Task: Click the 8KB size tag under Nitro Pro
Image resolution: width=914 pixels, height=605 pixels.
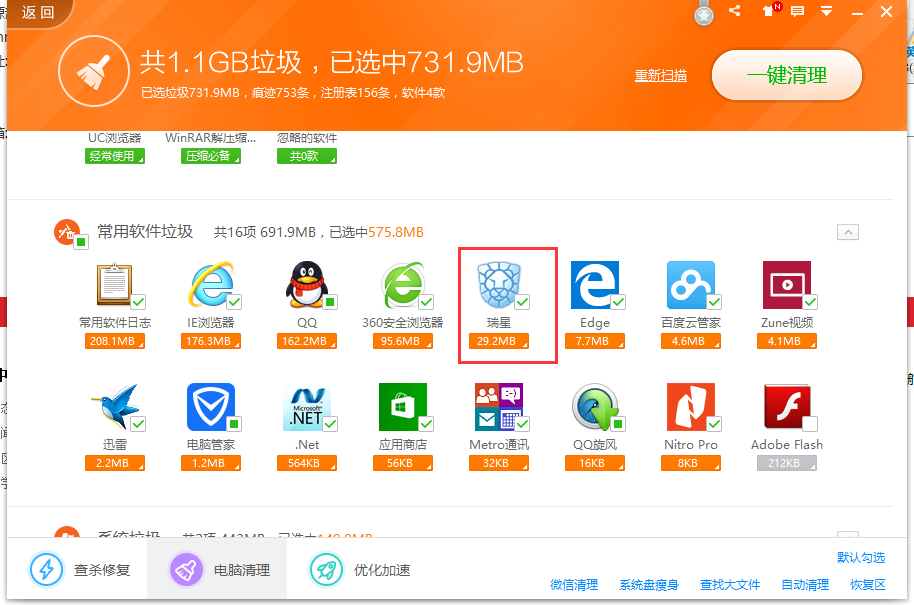Action: [x=691, y=463]
